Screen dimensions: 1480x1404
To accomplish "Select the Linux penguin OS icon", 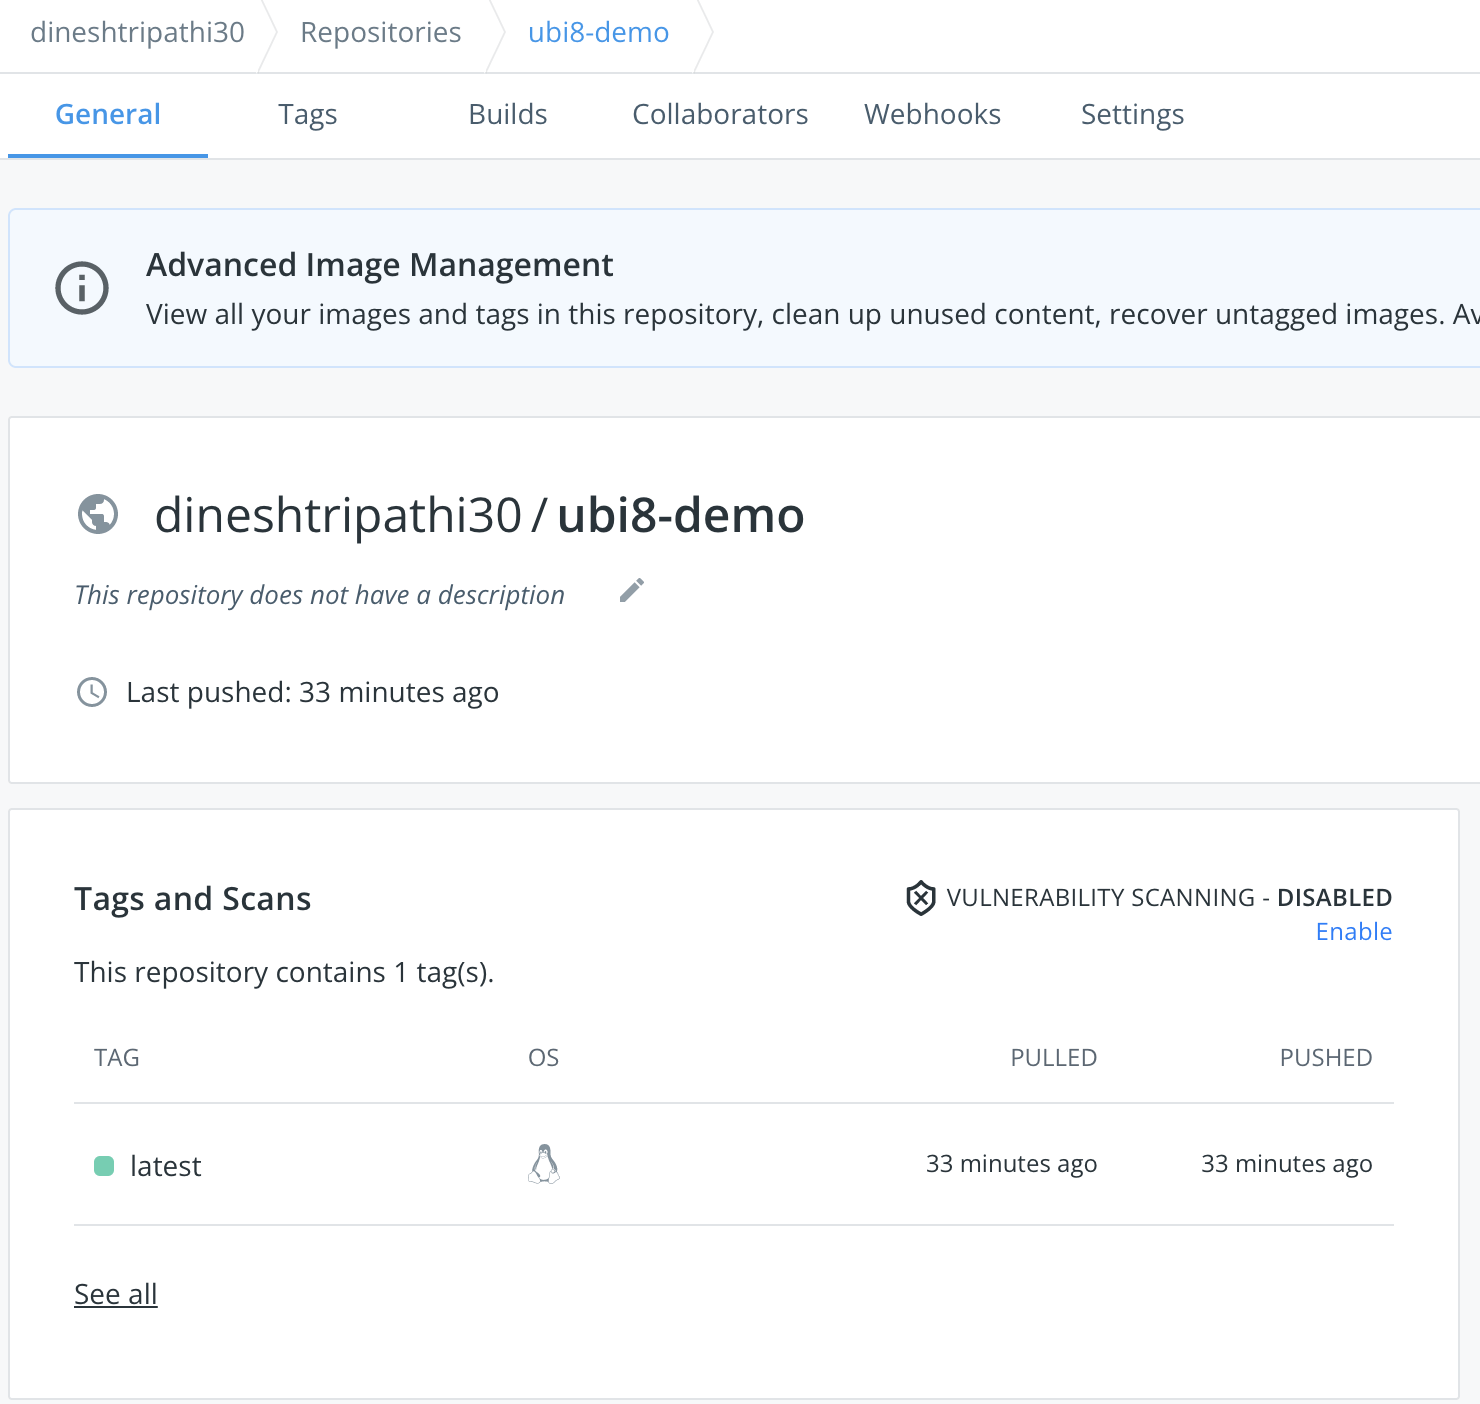I will [544, 1165].
